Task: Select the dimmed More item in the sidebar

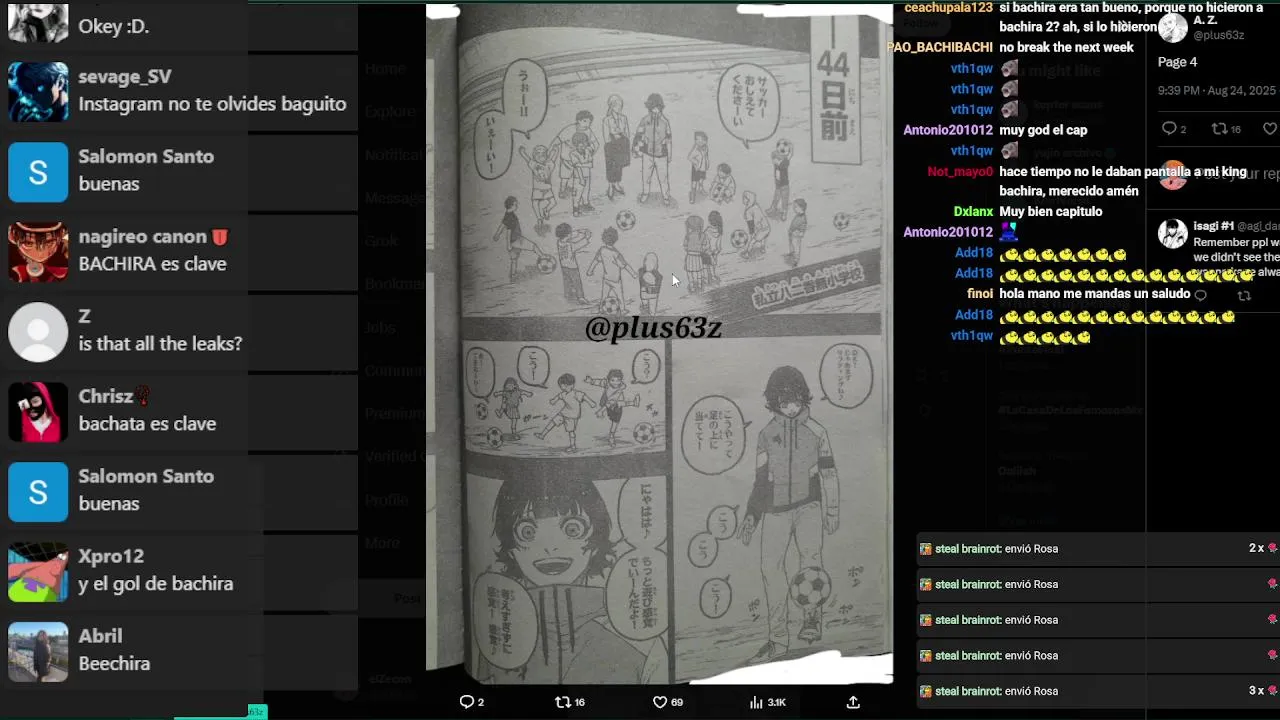Action: (x=383, y=543)
